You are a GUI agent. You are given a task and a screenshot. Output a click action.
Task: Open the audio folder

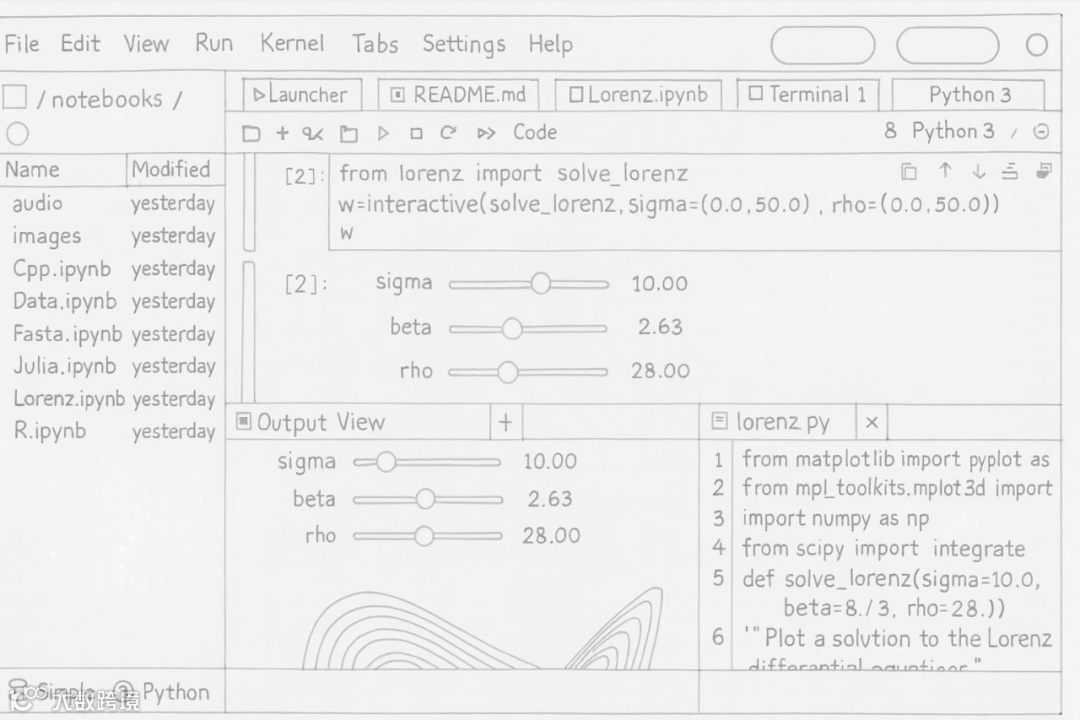click(x=113, y=204)
